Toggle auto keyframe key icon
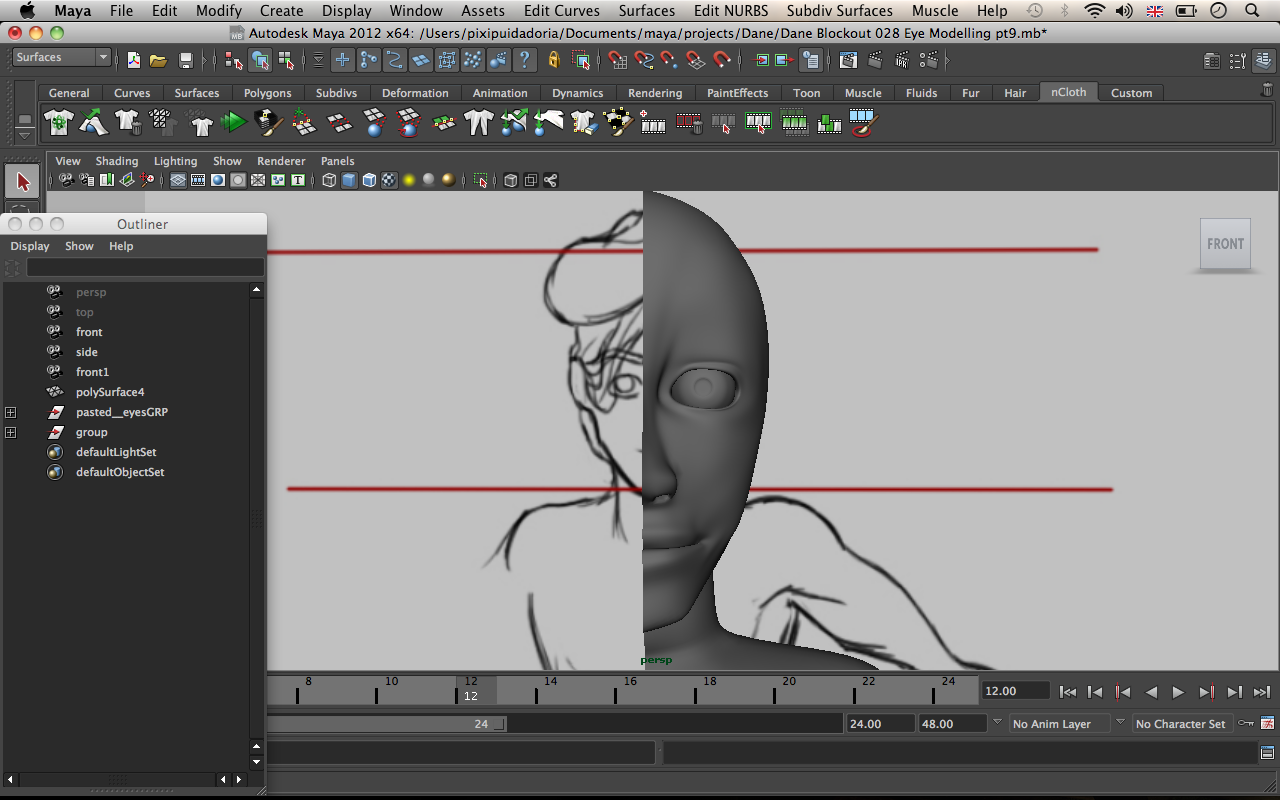The image size is (1280, 800). pyautogui.click(x=1245, y=723)
